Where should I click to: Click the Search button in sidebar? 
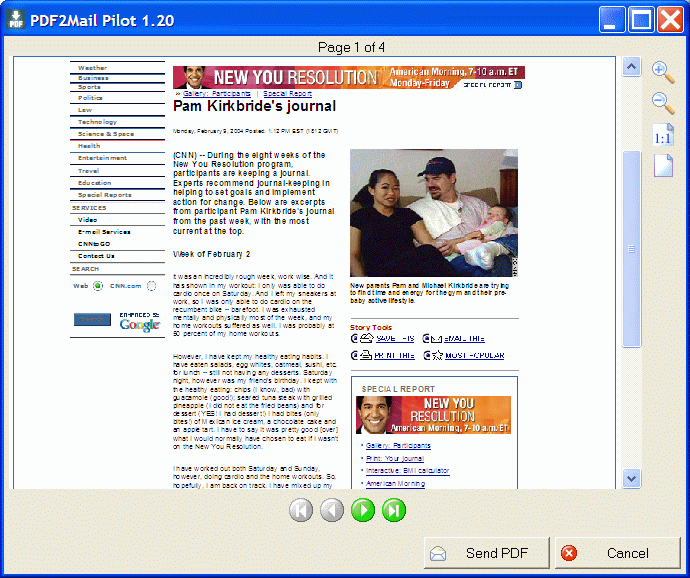click(92, 320)
